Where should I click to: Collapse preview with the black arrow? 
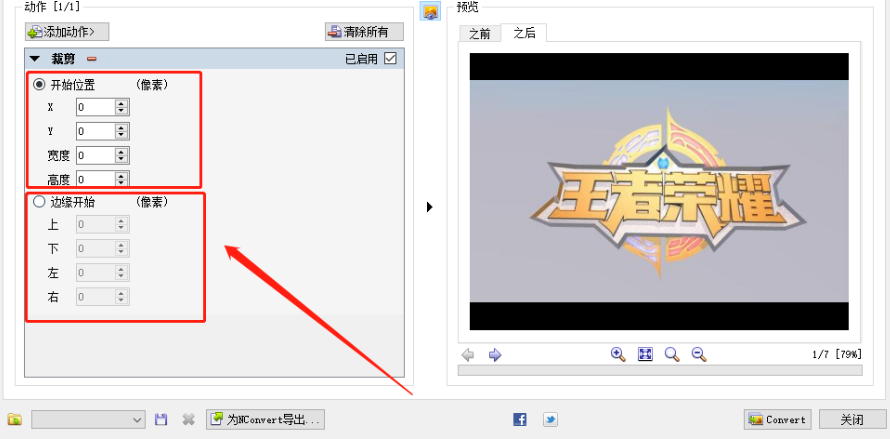pyautogui.click(x=430, y=207)
